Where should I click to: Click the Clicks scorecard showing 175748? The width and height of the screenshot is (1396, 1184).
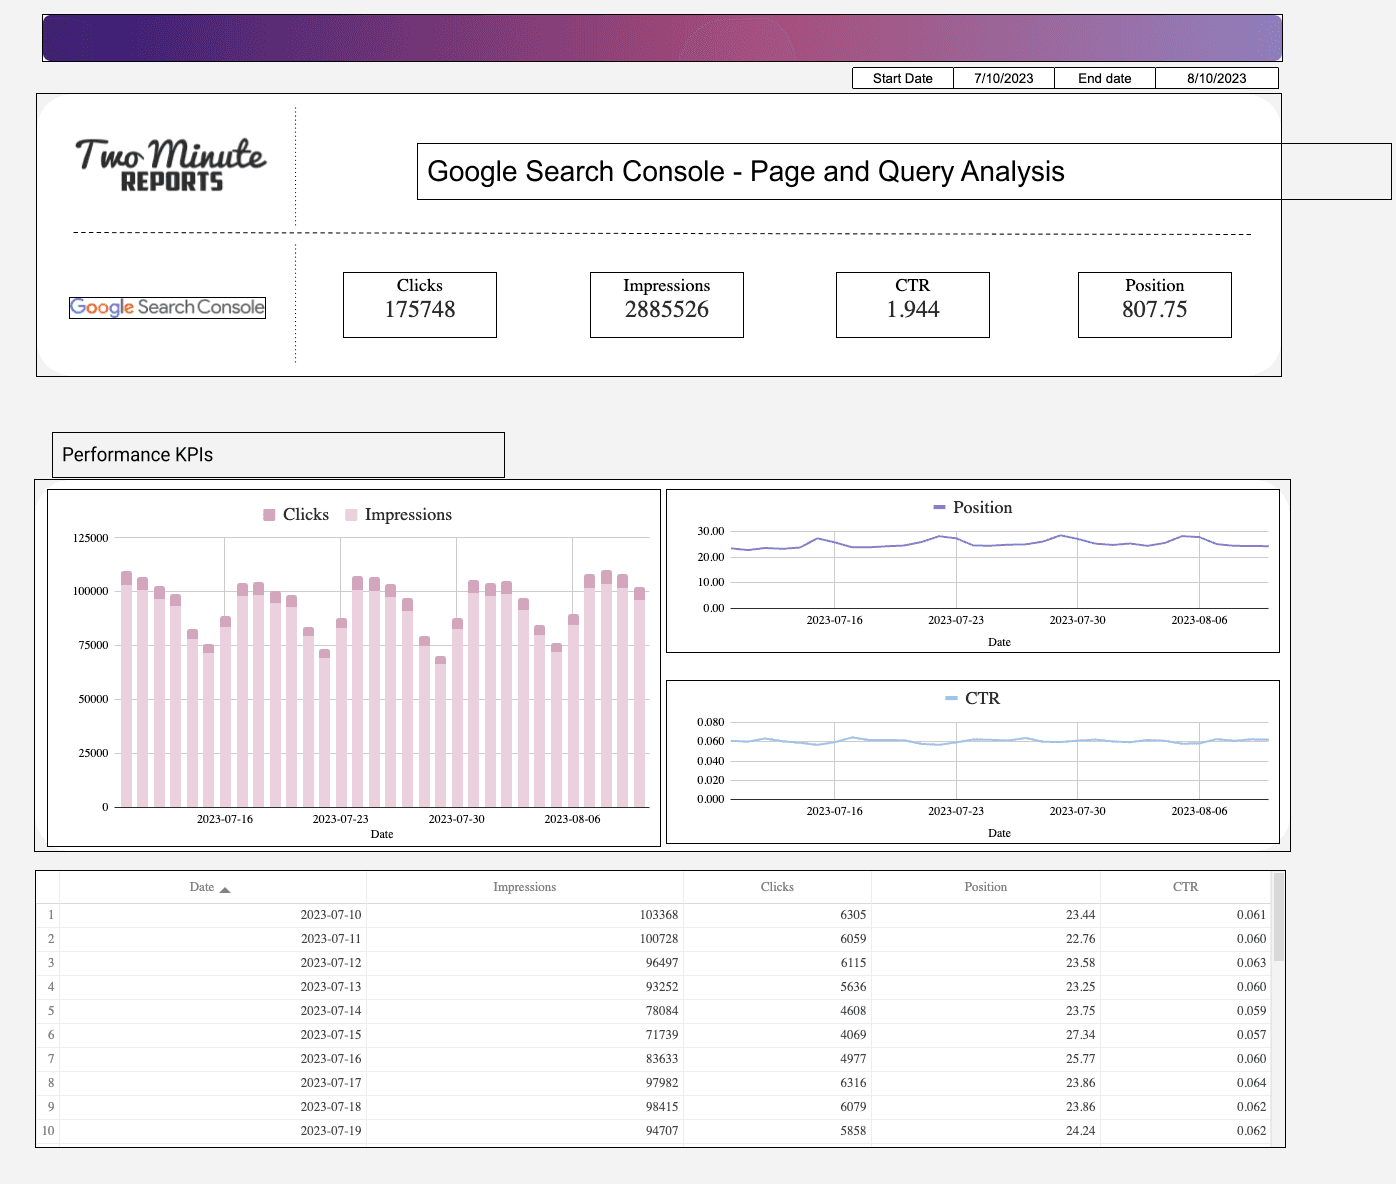pyautogui.click(x=419, y=304)
